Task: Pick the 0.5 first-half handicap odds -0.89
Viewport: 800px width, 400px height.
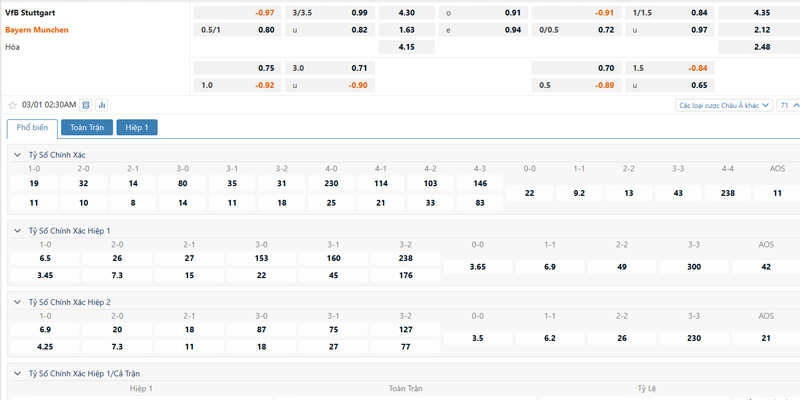Action: pyautogui.click(x=577, y=85)
